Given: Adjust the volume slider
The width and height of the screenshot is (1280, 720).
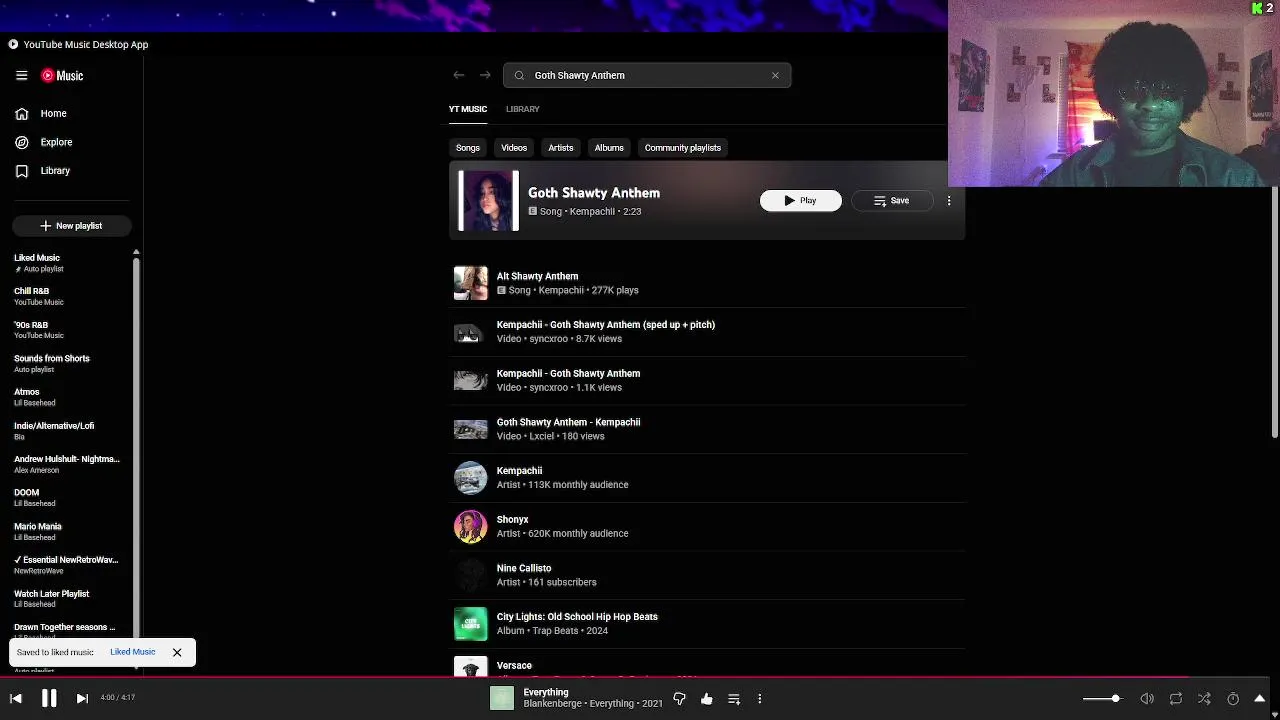Looking at the screenshot, I should click(x=1103, y=699).
